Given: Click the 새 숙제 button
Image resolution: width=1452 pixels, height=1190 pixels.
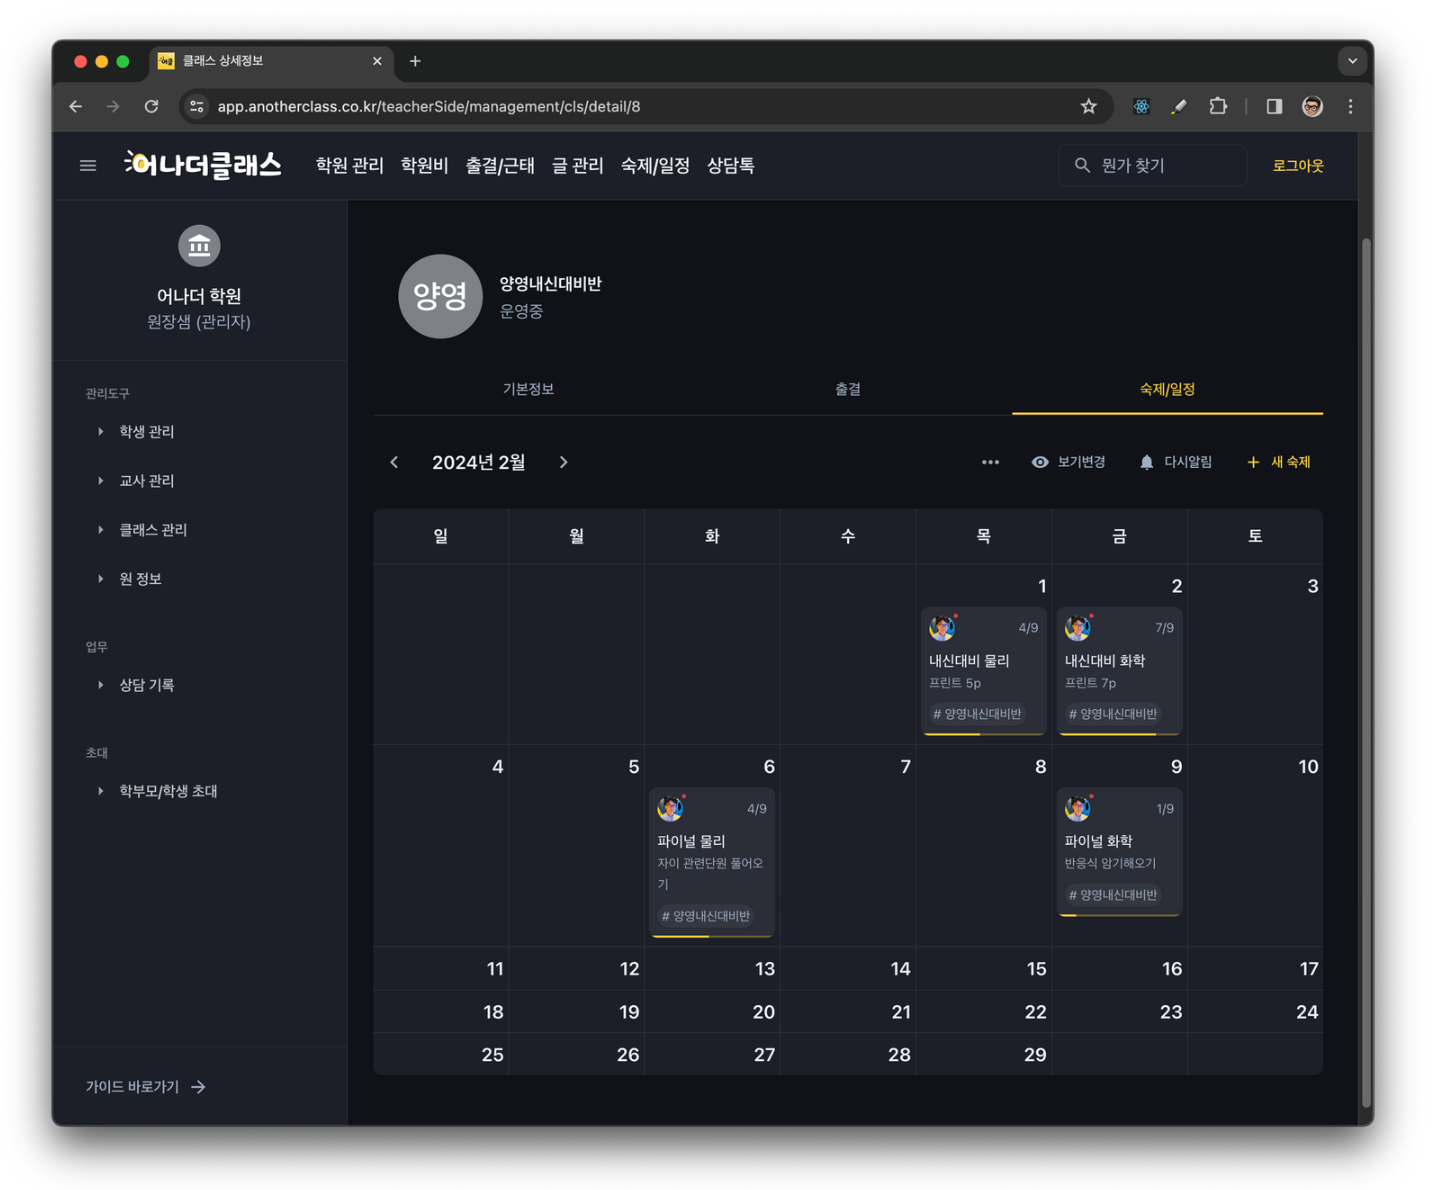Looking at the screenshot, I should pyautogui.click(x=1279, y=462).
